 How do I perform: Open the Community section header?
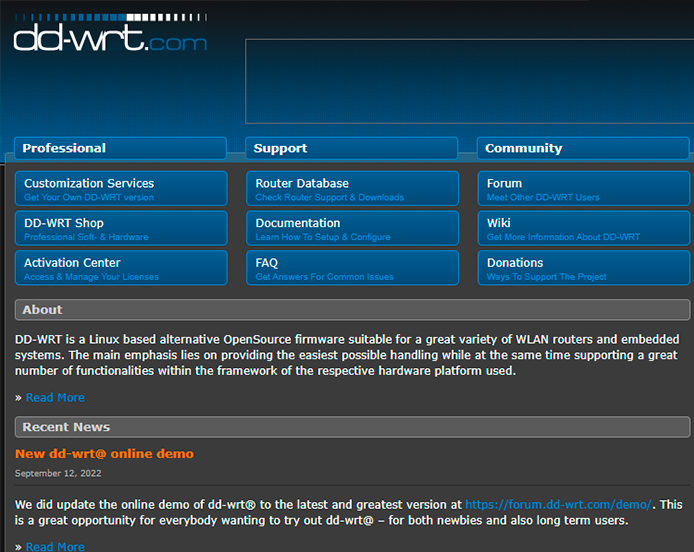point(583,148)
